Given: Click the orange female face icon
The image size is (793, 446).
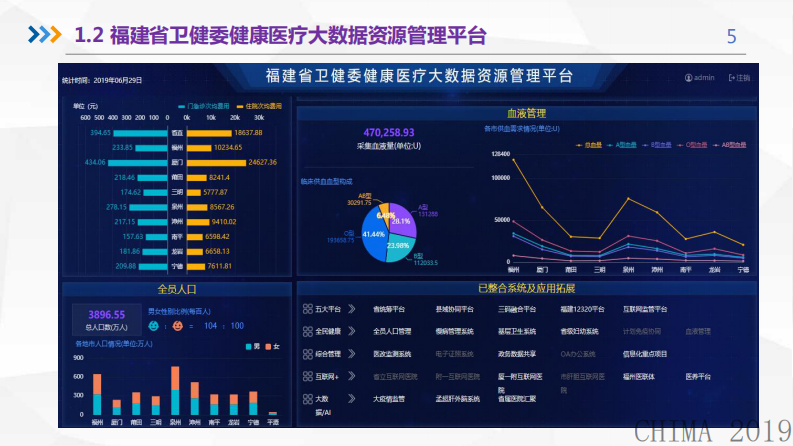Looking at the screenshot, I should tap(178, 326).
